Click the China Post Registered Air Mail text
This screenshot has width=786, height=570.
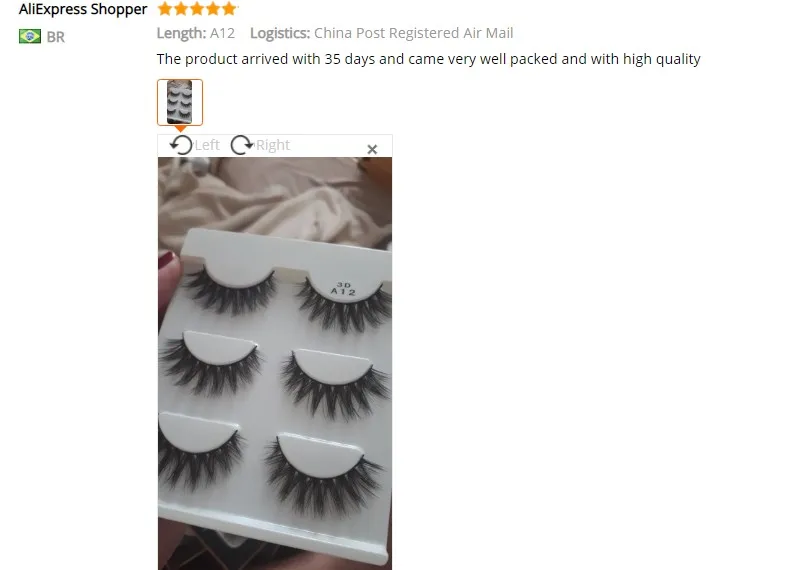point(414,33)
